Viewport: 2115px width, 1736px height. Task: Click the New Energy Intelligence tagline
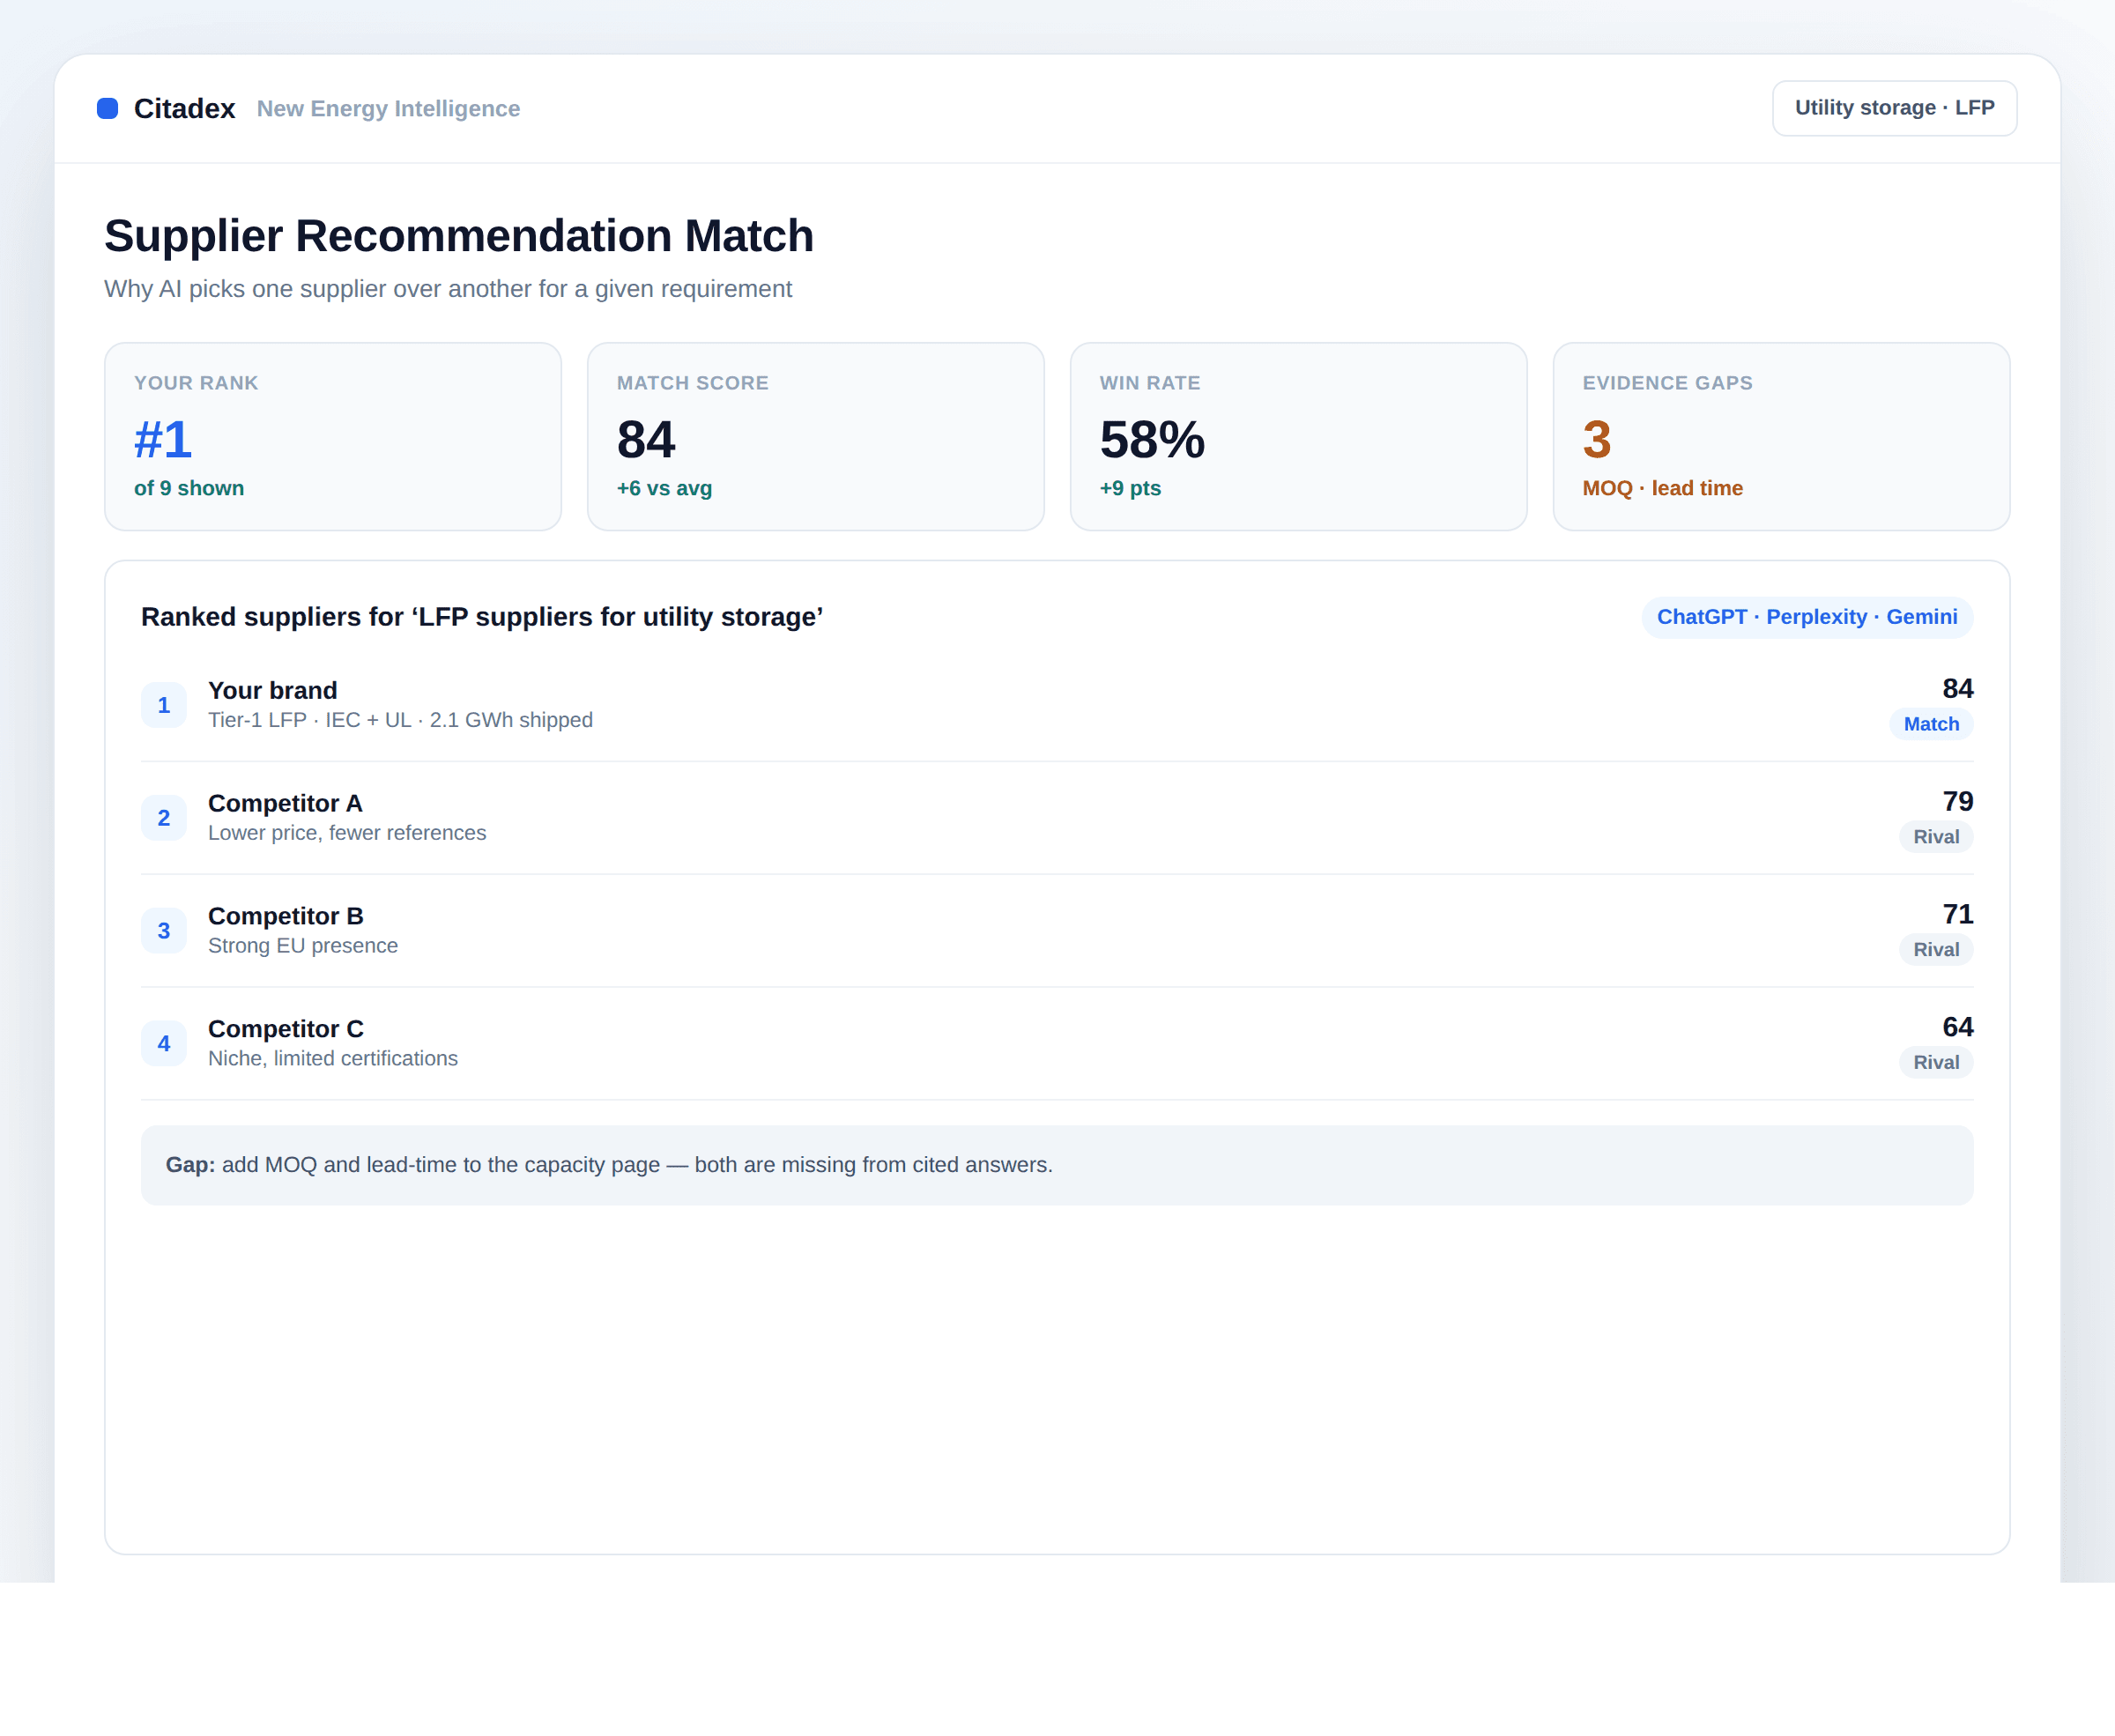point(388,108)
